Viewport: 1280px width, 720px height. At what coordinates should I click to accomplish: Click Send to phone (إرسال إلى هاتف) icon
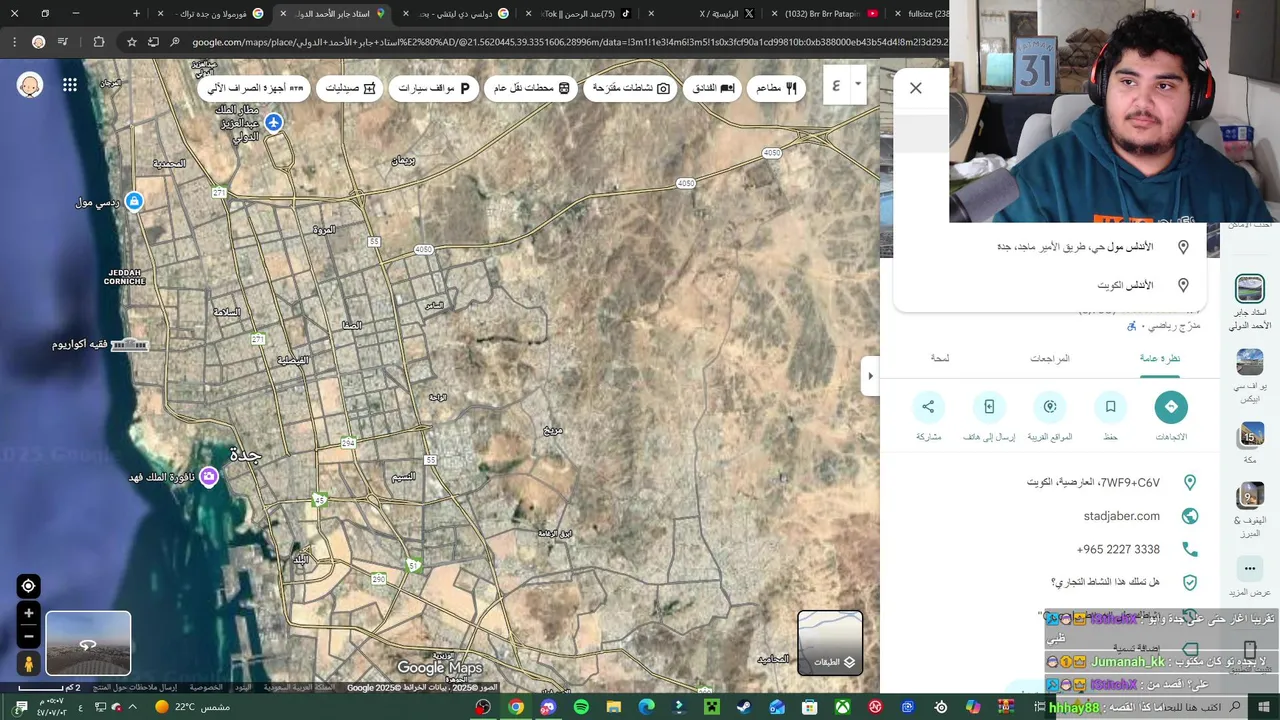point(989,407)
